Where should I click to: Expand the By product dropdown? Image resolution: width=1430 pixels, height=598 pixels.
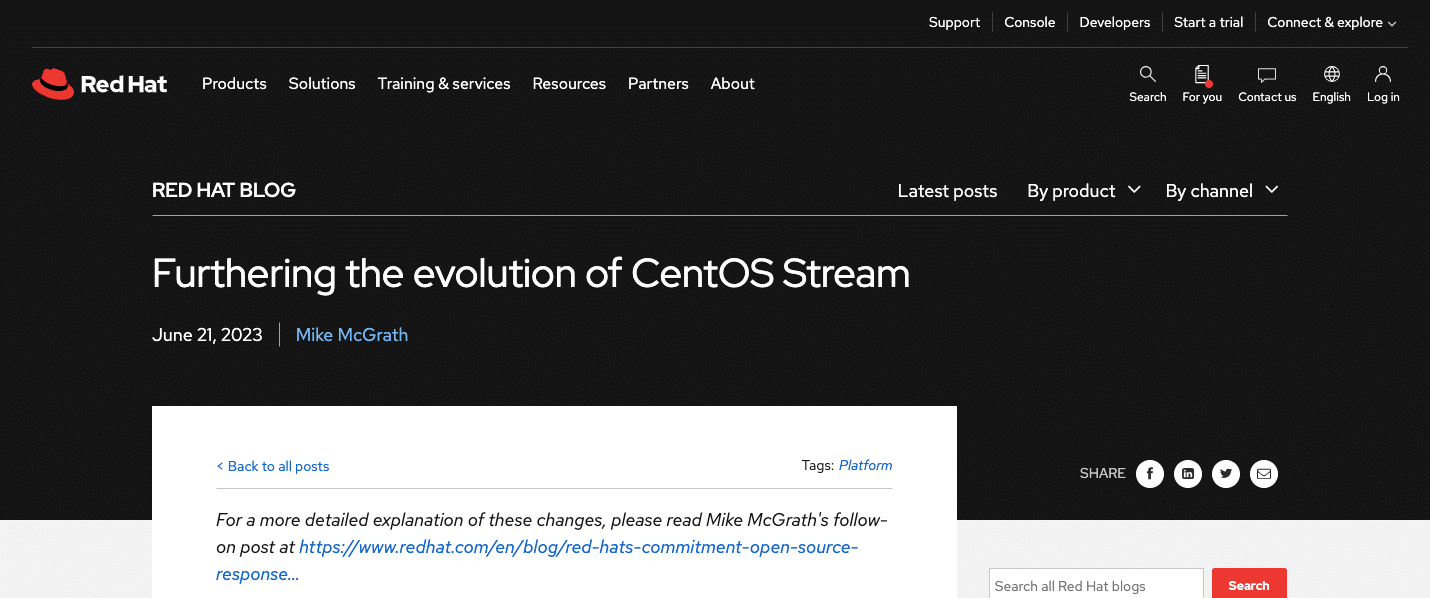click(x=1084, y=190)
